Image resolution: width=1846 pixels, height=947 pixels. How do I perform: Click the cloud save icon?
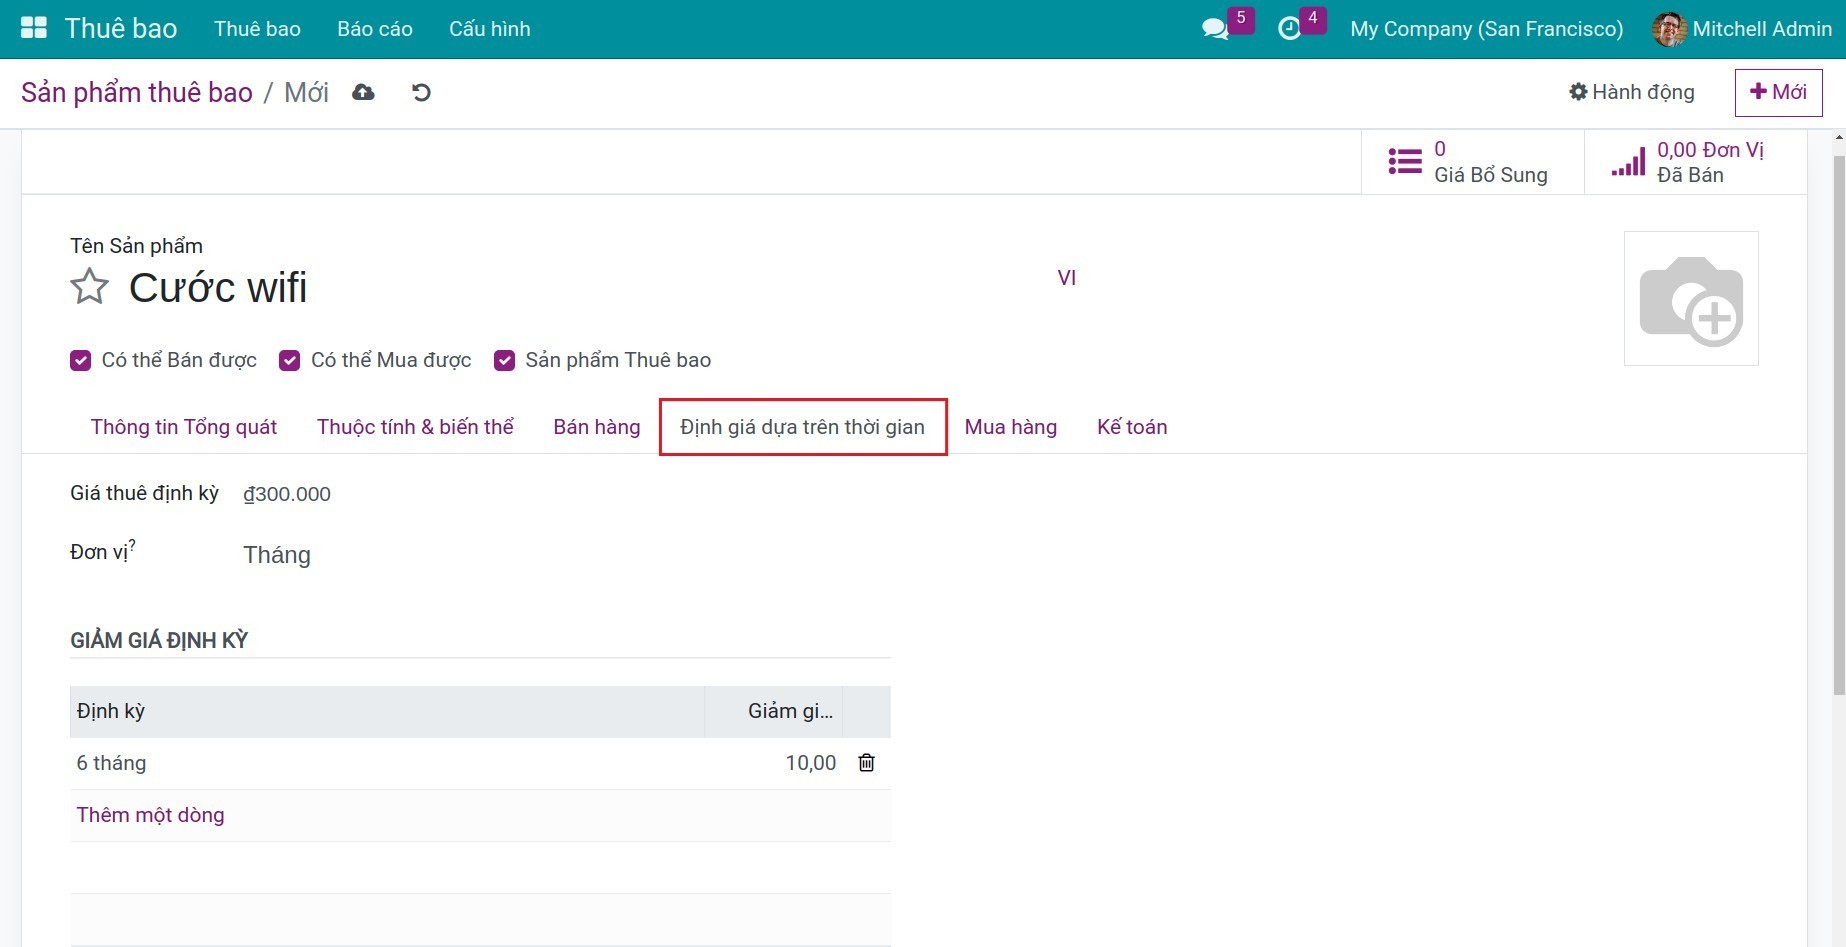363,93
